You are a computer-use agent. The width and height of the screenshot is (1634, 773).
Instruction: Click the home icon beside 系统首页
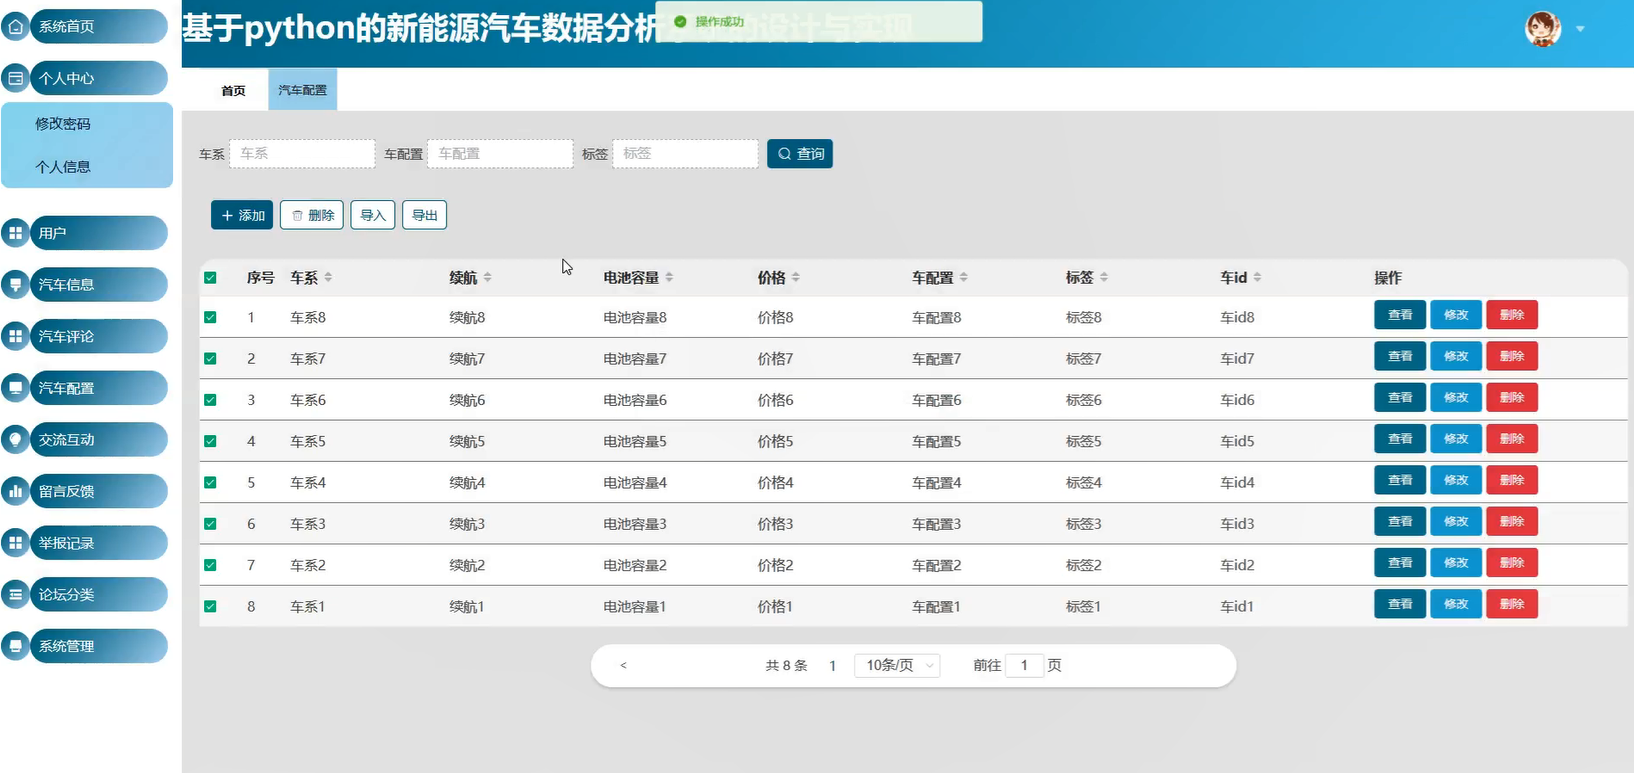click(15, 27)
